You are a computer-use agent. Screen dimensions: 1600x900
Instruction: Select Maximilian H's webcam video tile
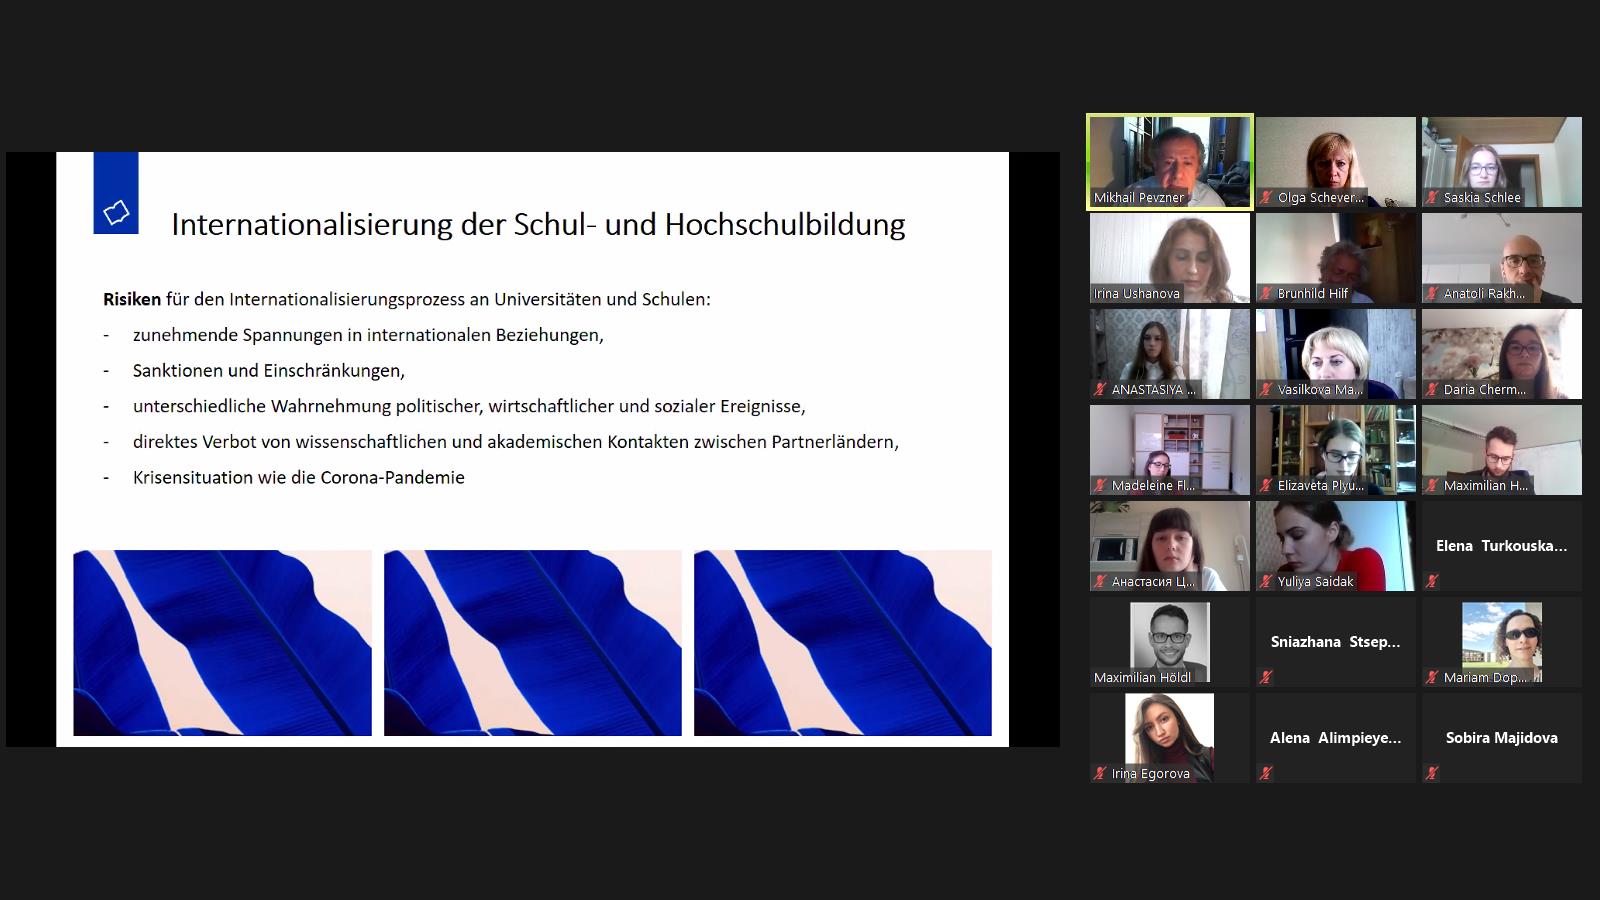(x=1502, y=450)
